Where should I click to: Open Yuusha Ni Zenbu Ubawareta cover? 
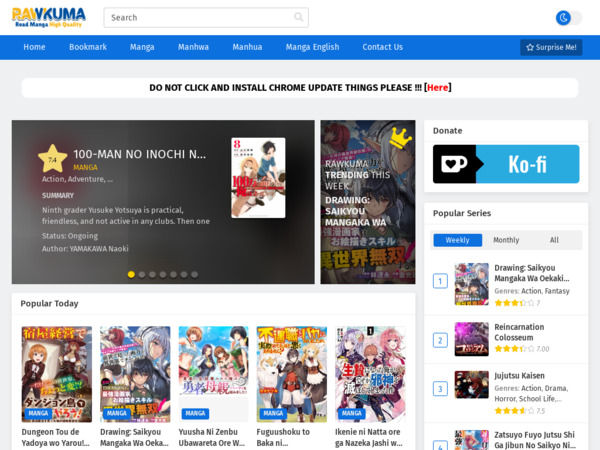coord(214,374)
